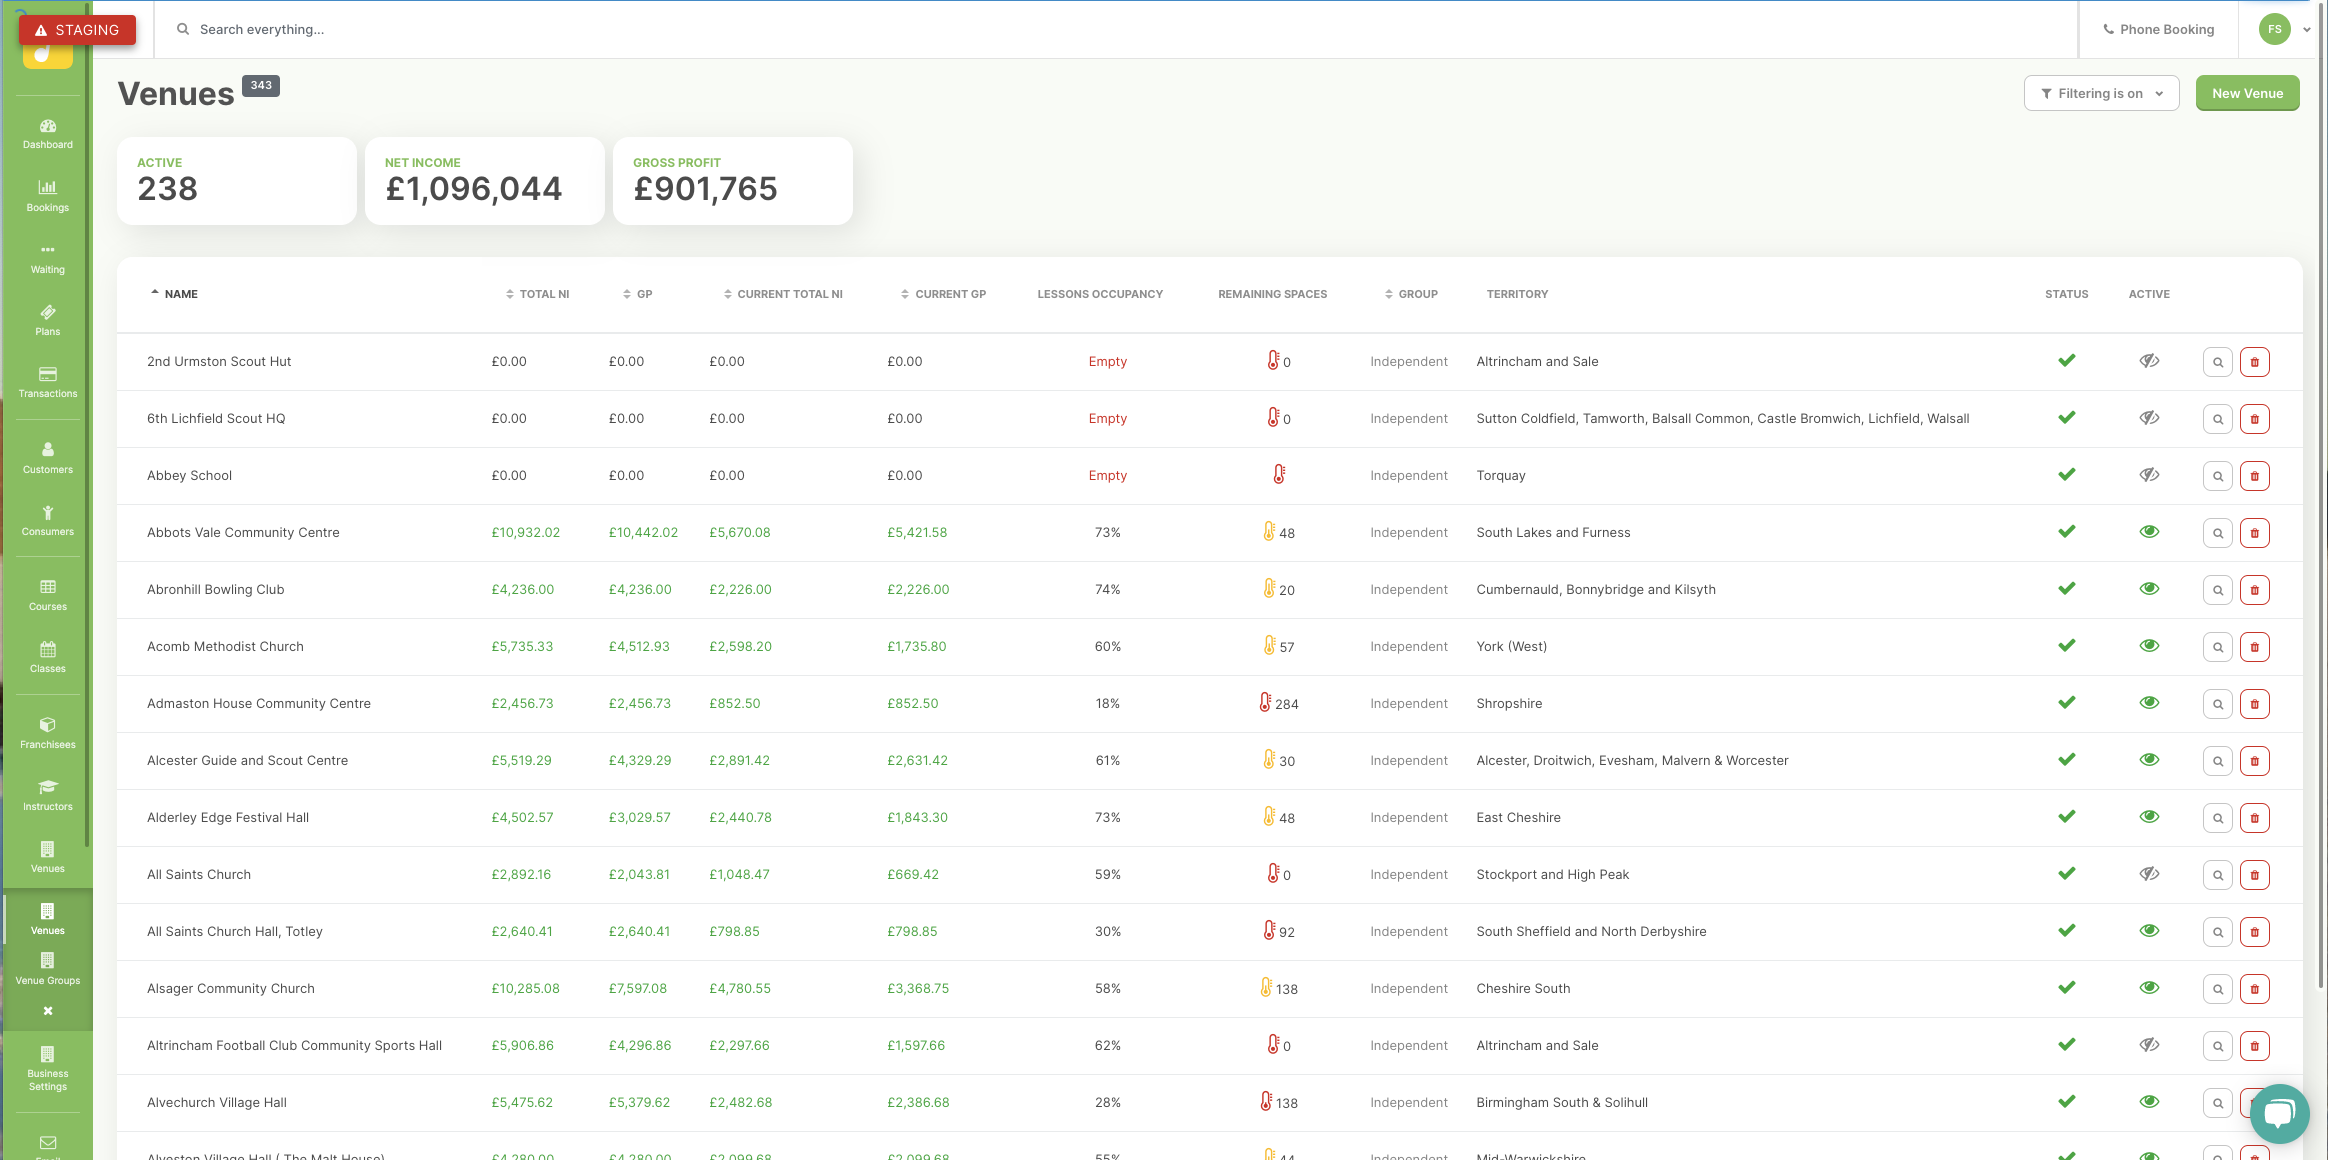
Task: Click the New Venue button
Action: (x=2247, y=93)
